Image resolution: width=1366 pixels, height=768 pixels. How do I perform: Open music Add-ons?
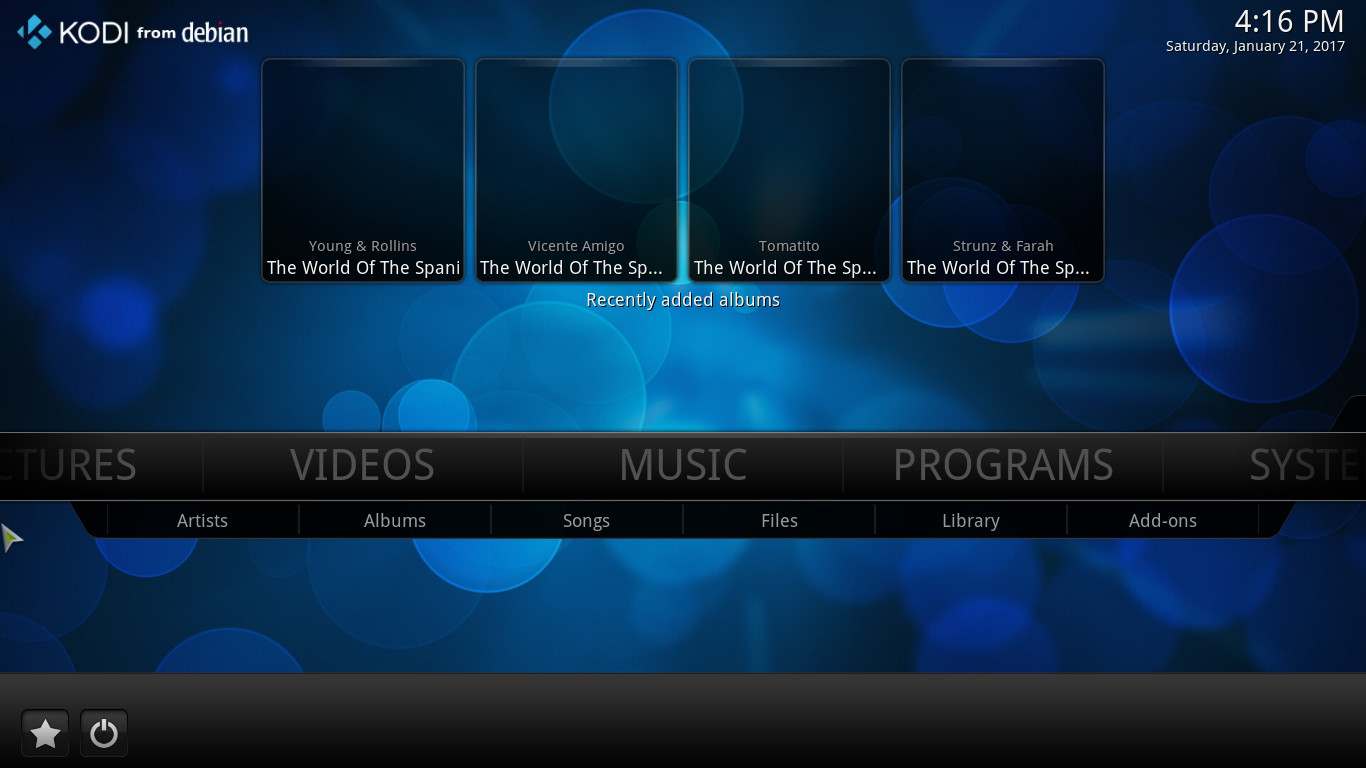(x=1162, y=521)
